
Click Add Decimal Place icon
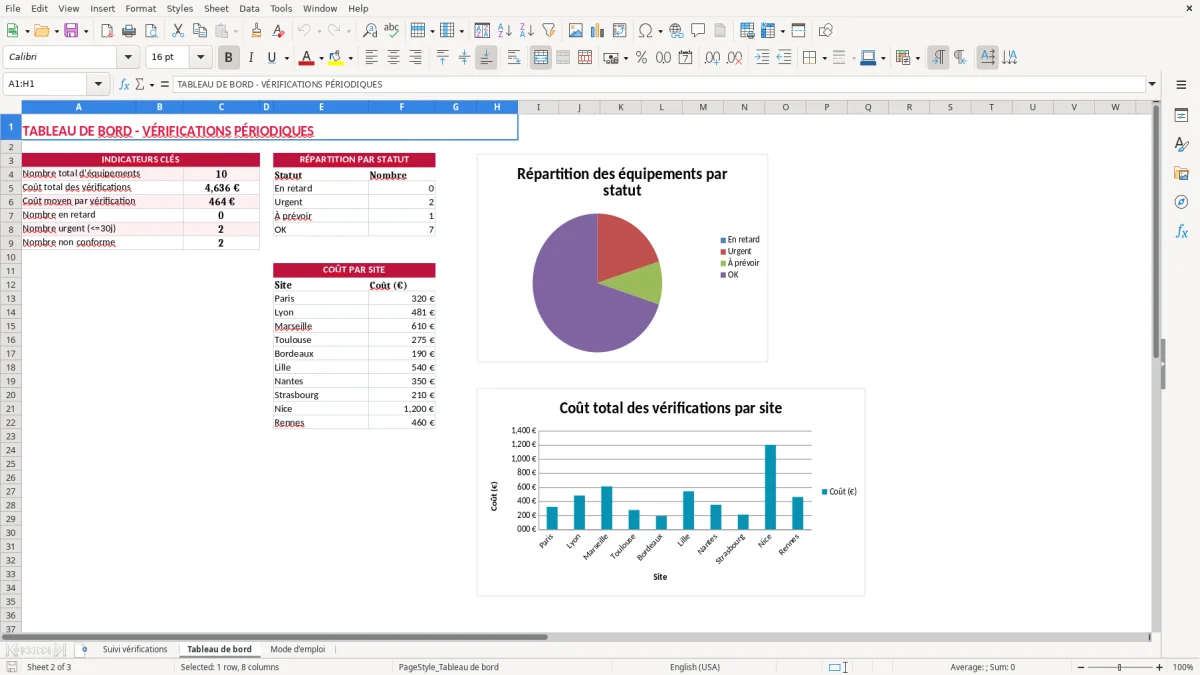(710, 58)
